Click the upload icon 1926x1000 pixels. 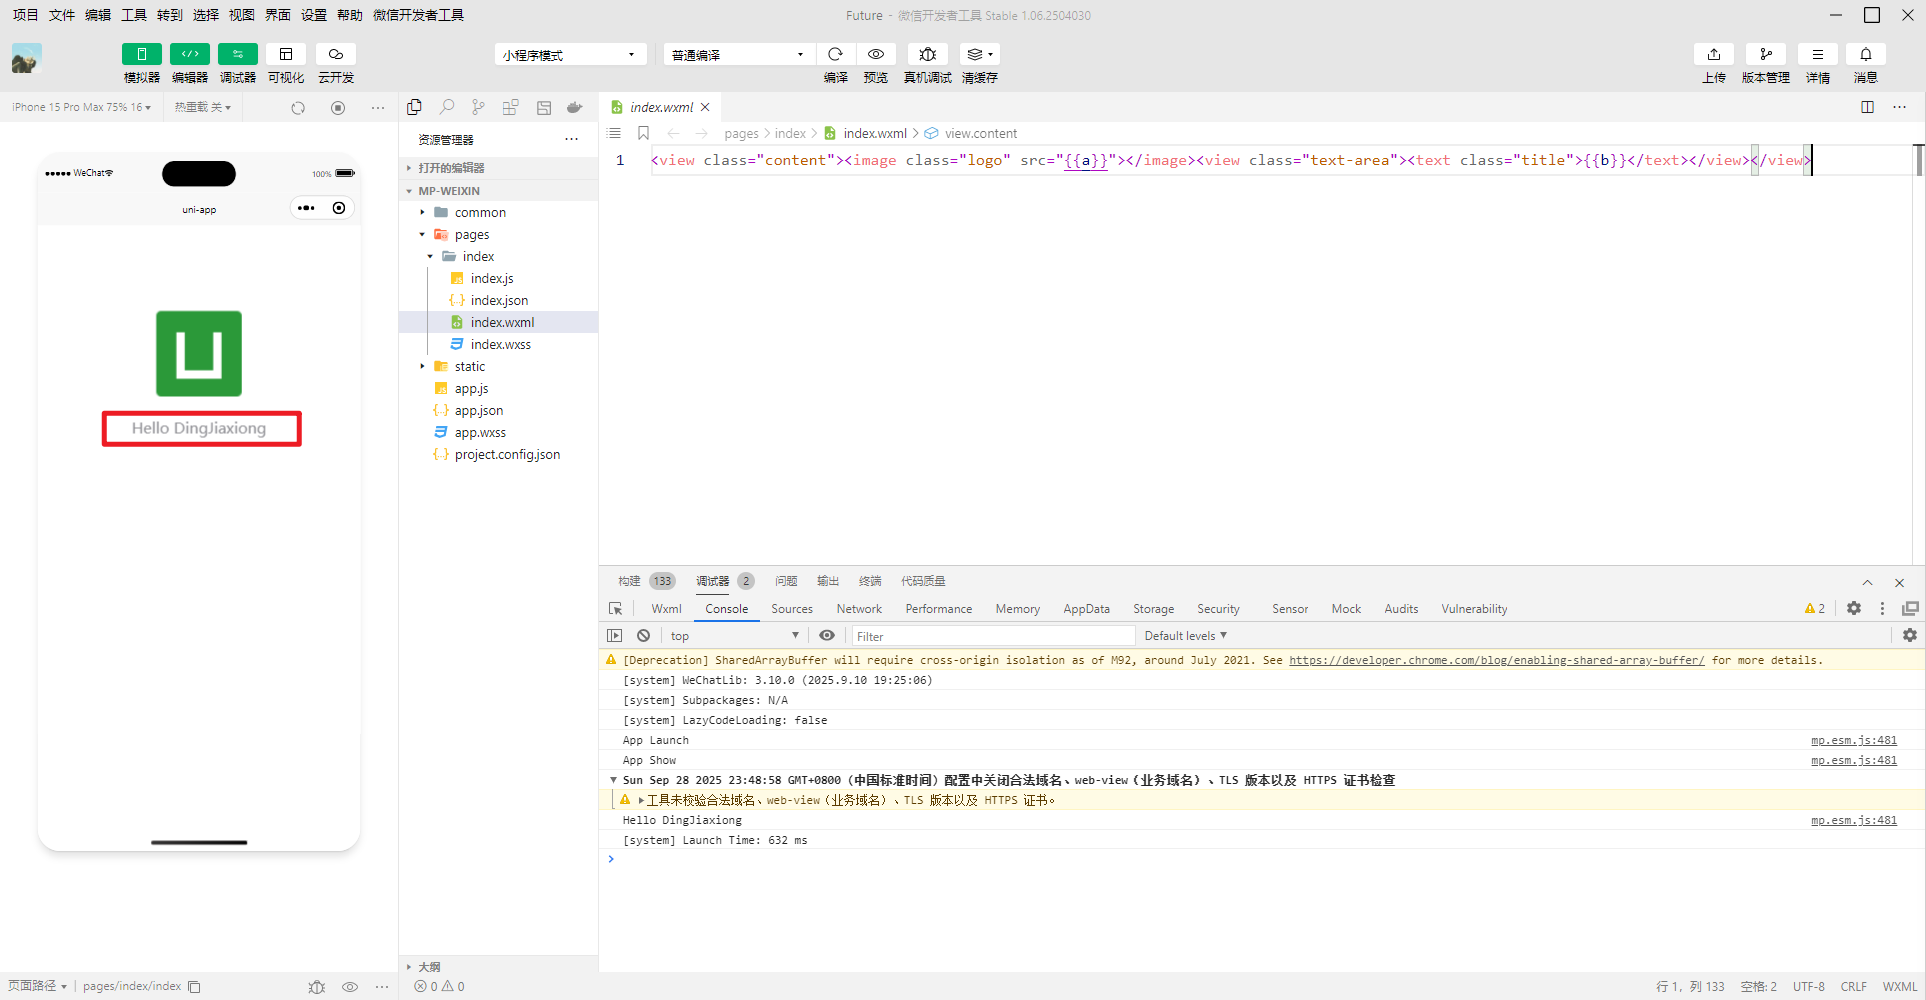click(1714, 54)
